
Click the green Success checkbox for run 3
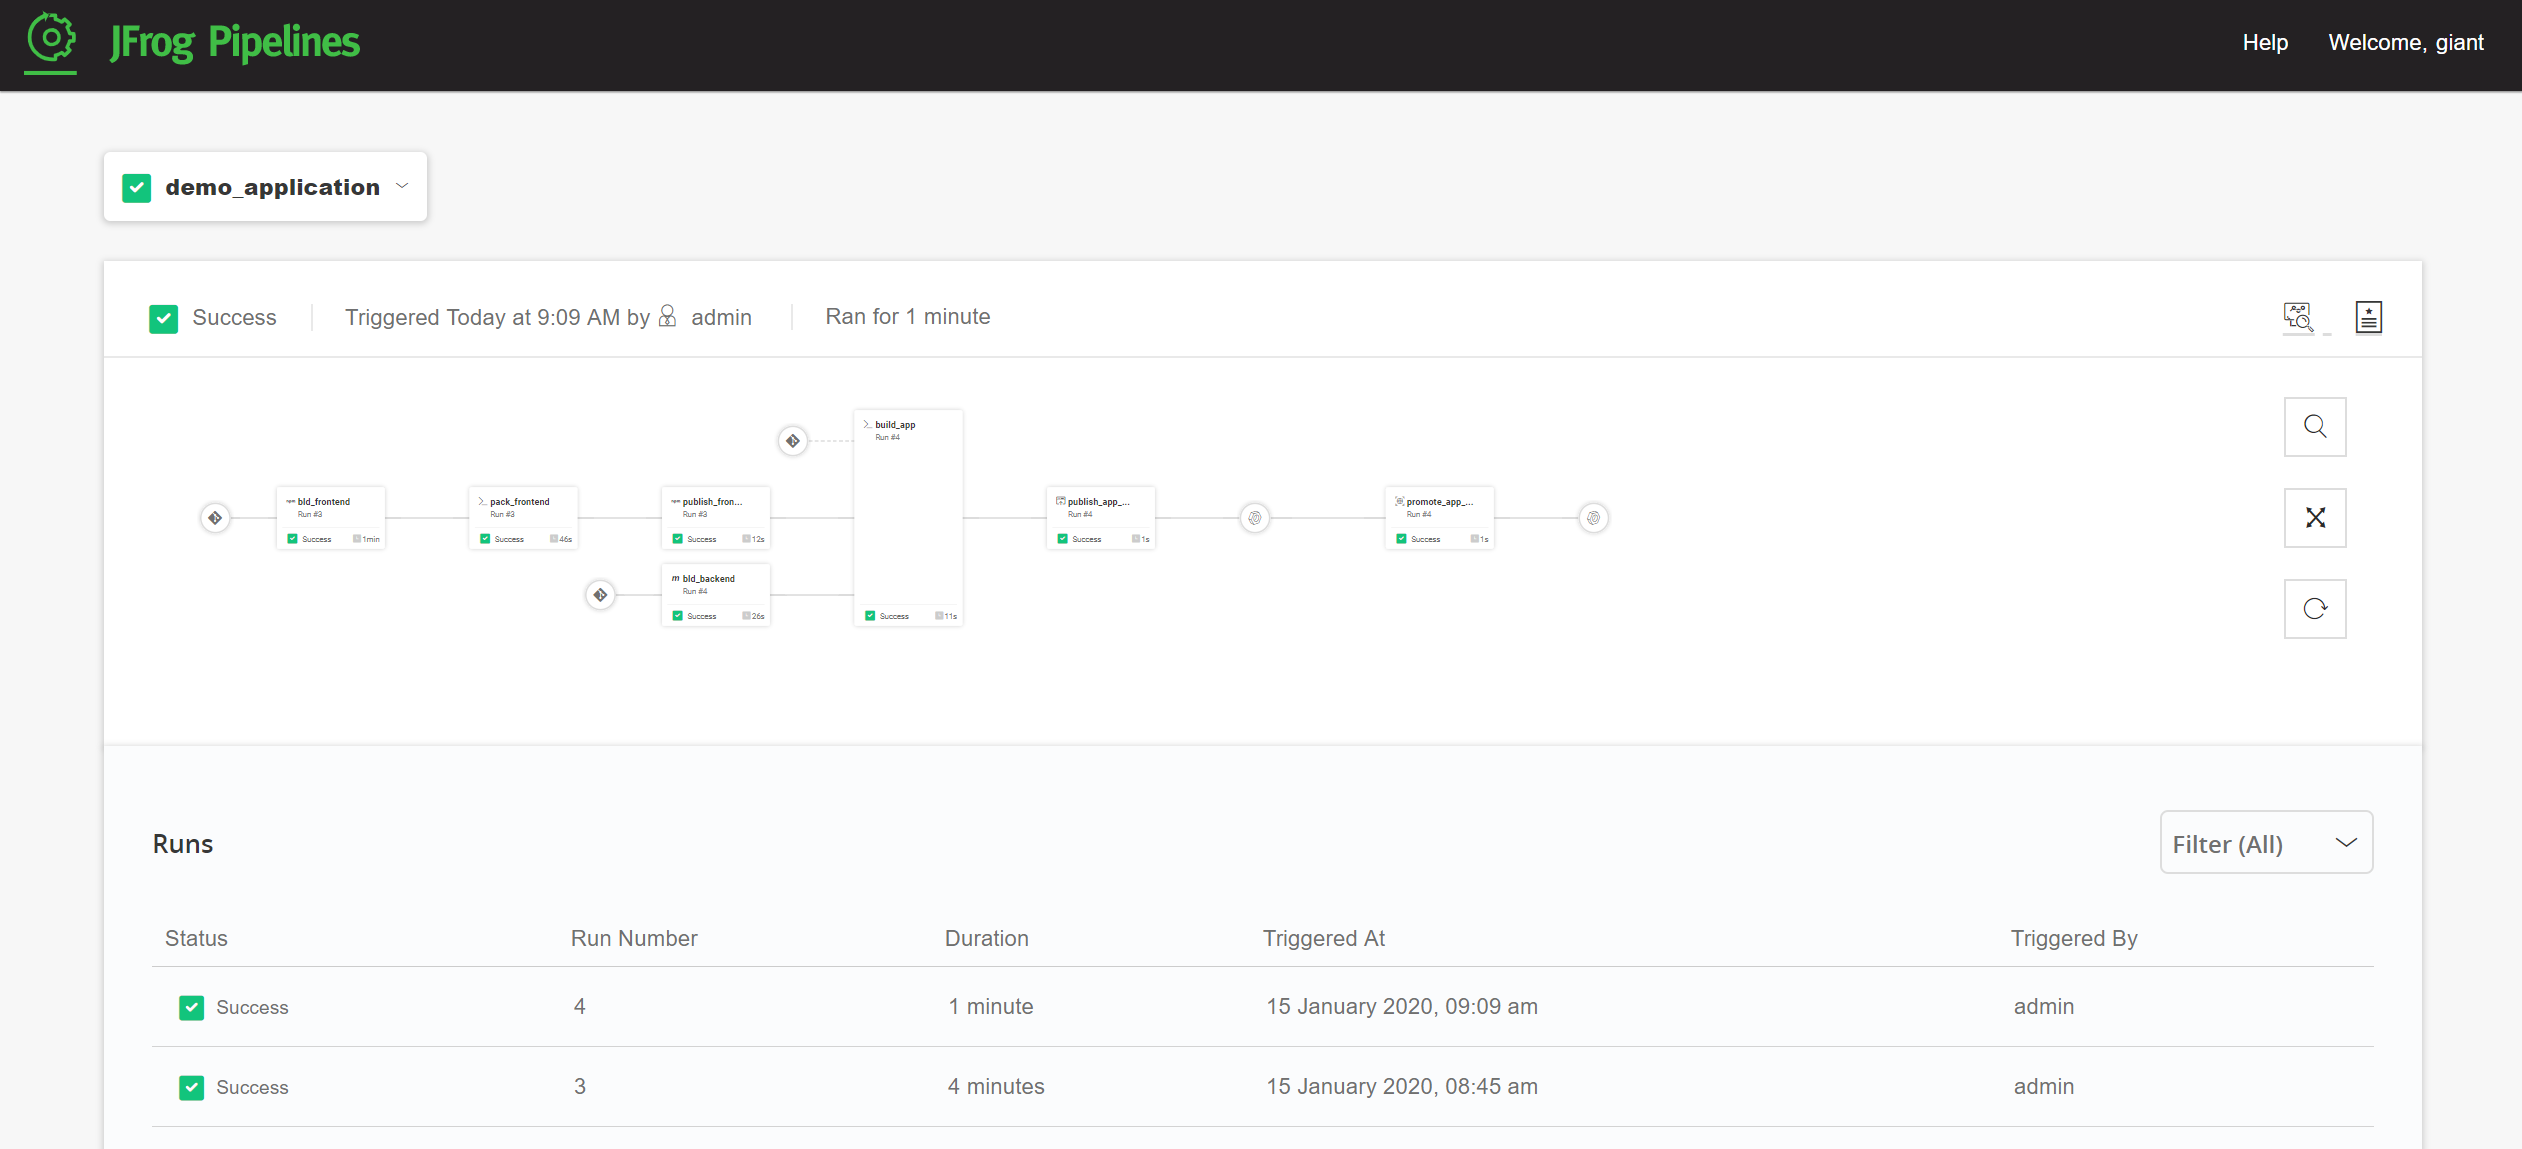click(191, 1087)
